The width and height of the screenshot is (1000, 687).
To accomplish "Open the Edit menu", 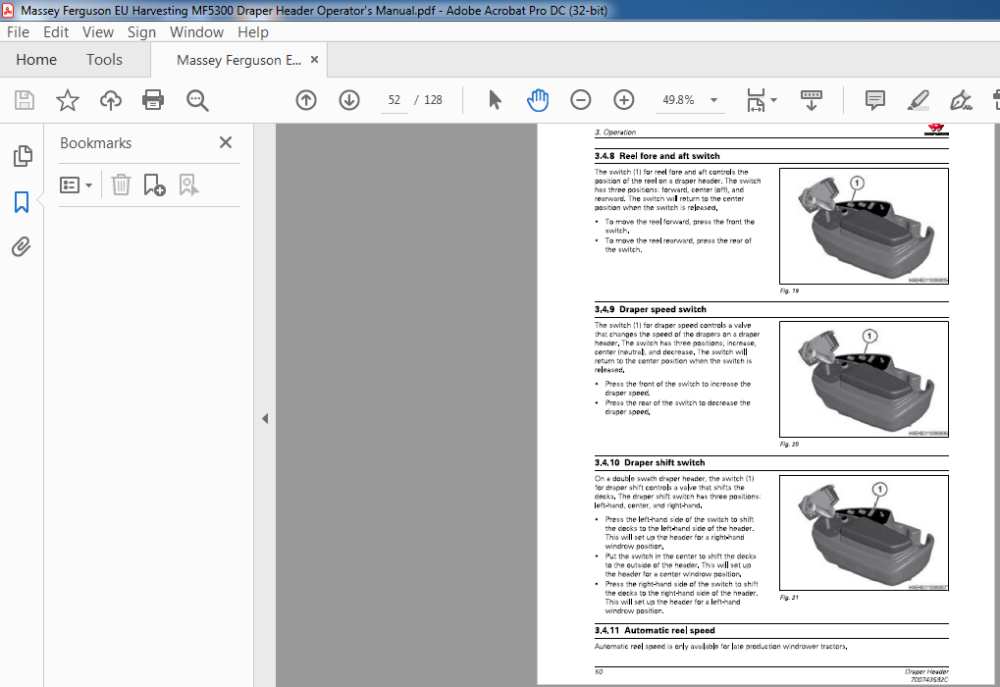I will (56, 32).
